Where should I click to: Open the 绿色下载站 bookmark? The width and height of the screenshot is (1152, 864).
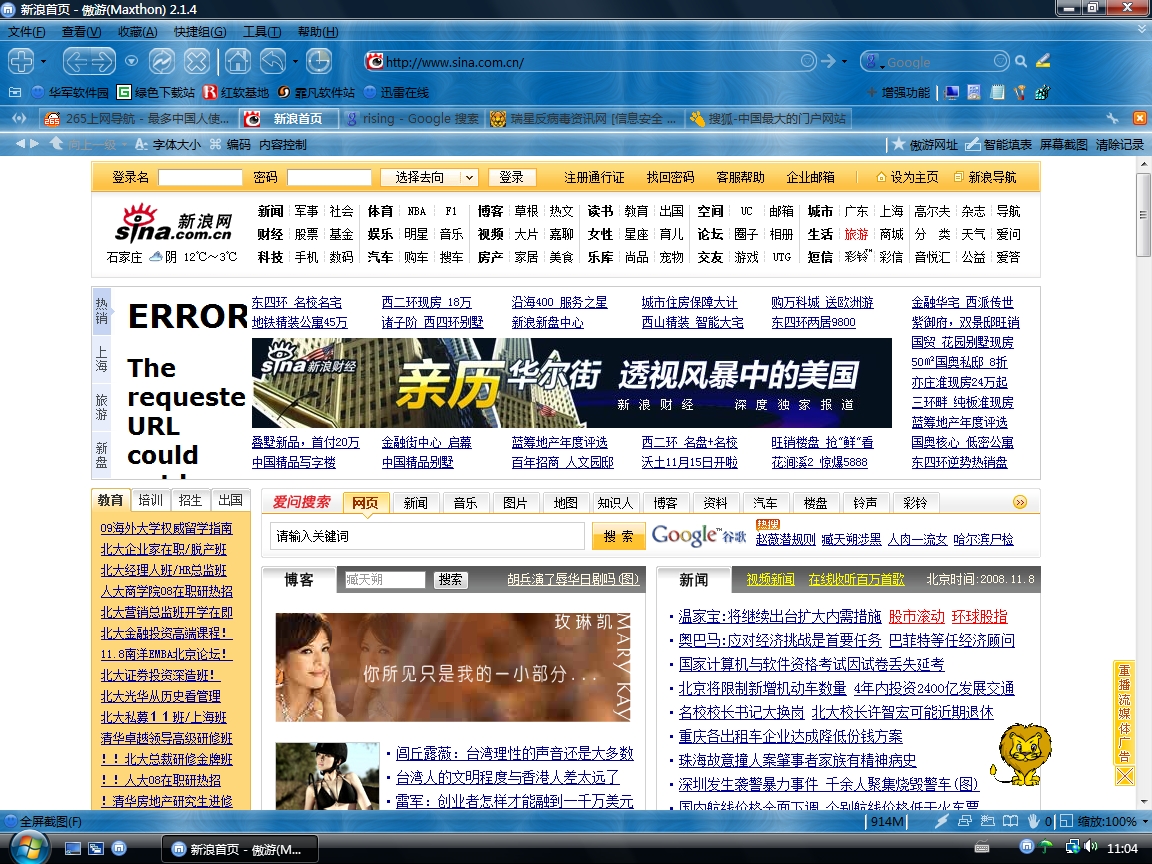(156, 93)
